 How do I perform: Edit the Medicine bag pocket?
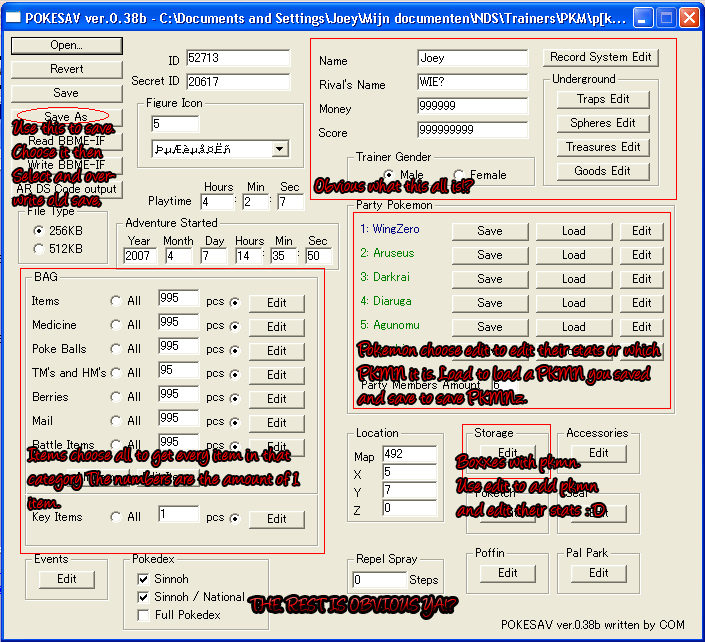277,327
